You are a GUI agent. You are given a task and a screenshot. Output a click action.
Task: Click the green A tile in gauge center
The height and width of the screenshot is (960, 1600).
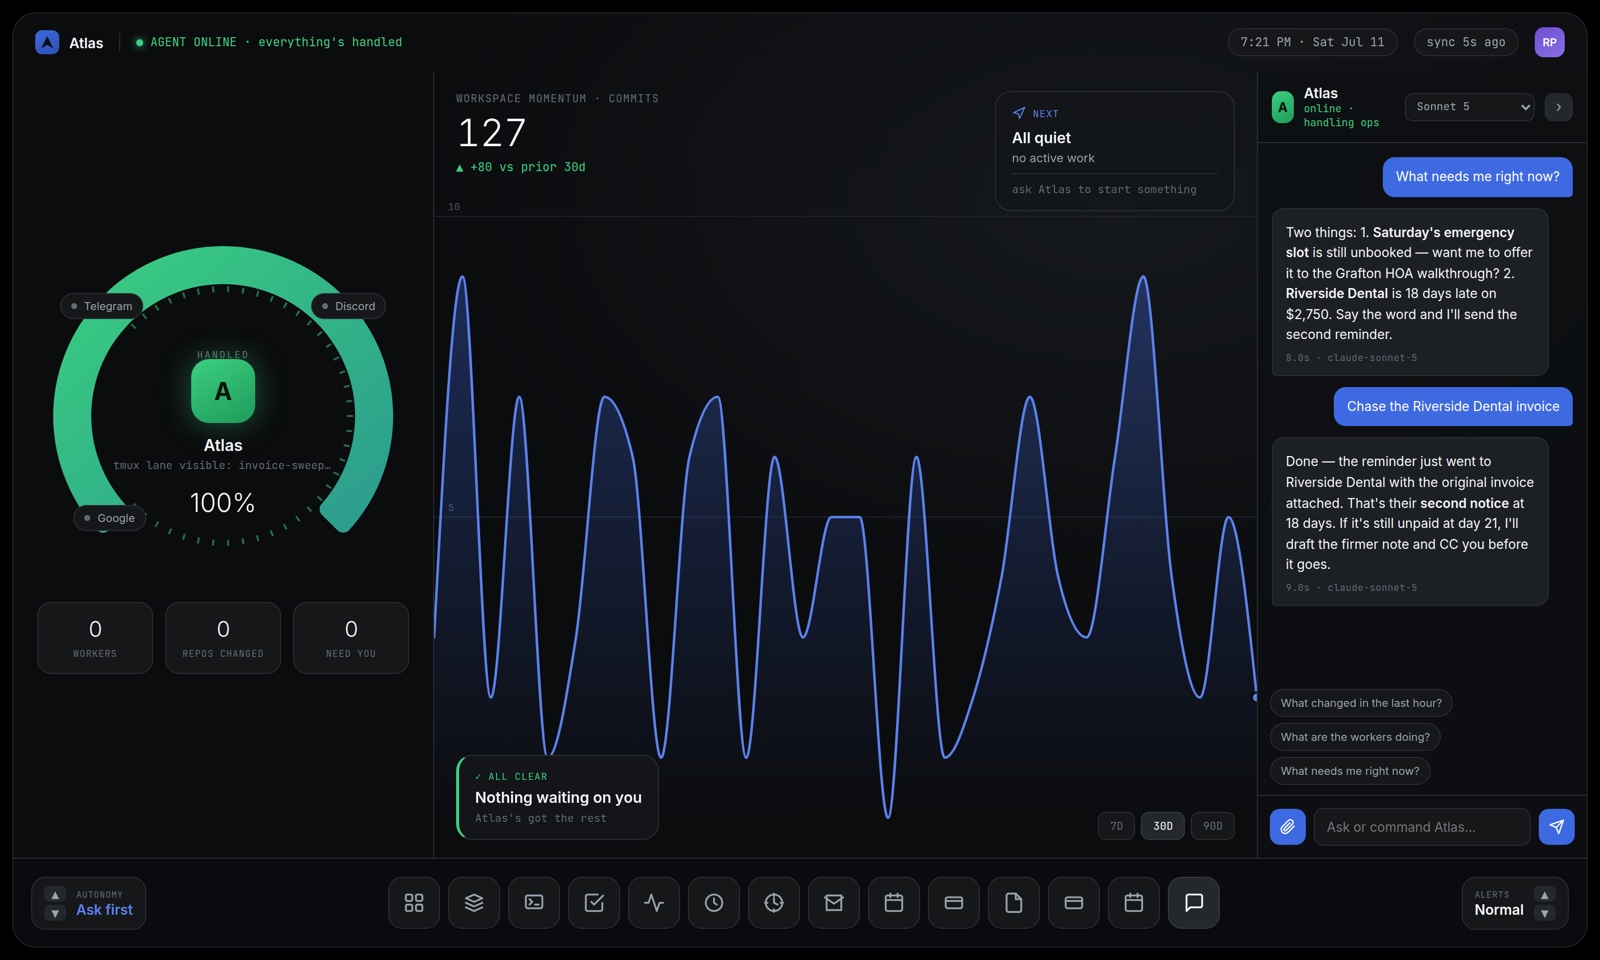click(223, 391)
